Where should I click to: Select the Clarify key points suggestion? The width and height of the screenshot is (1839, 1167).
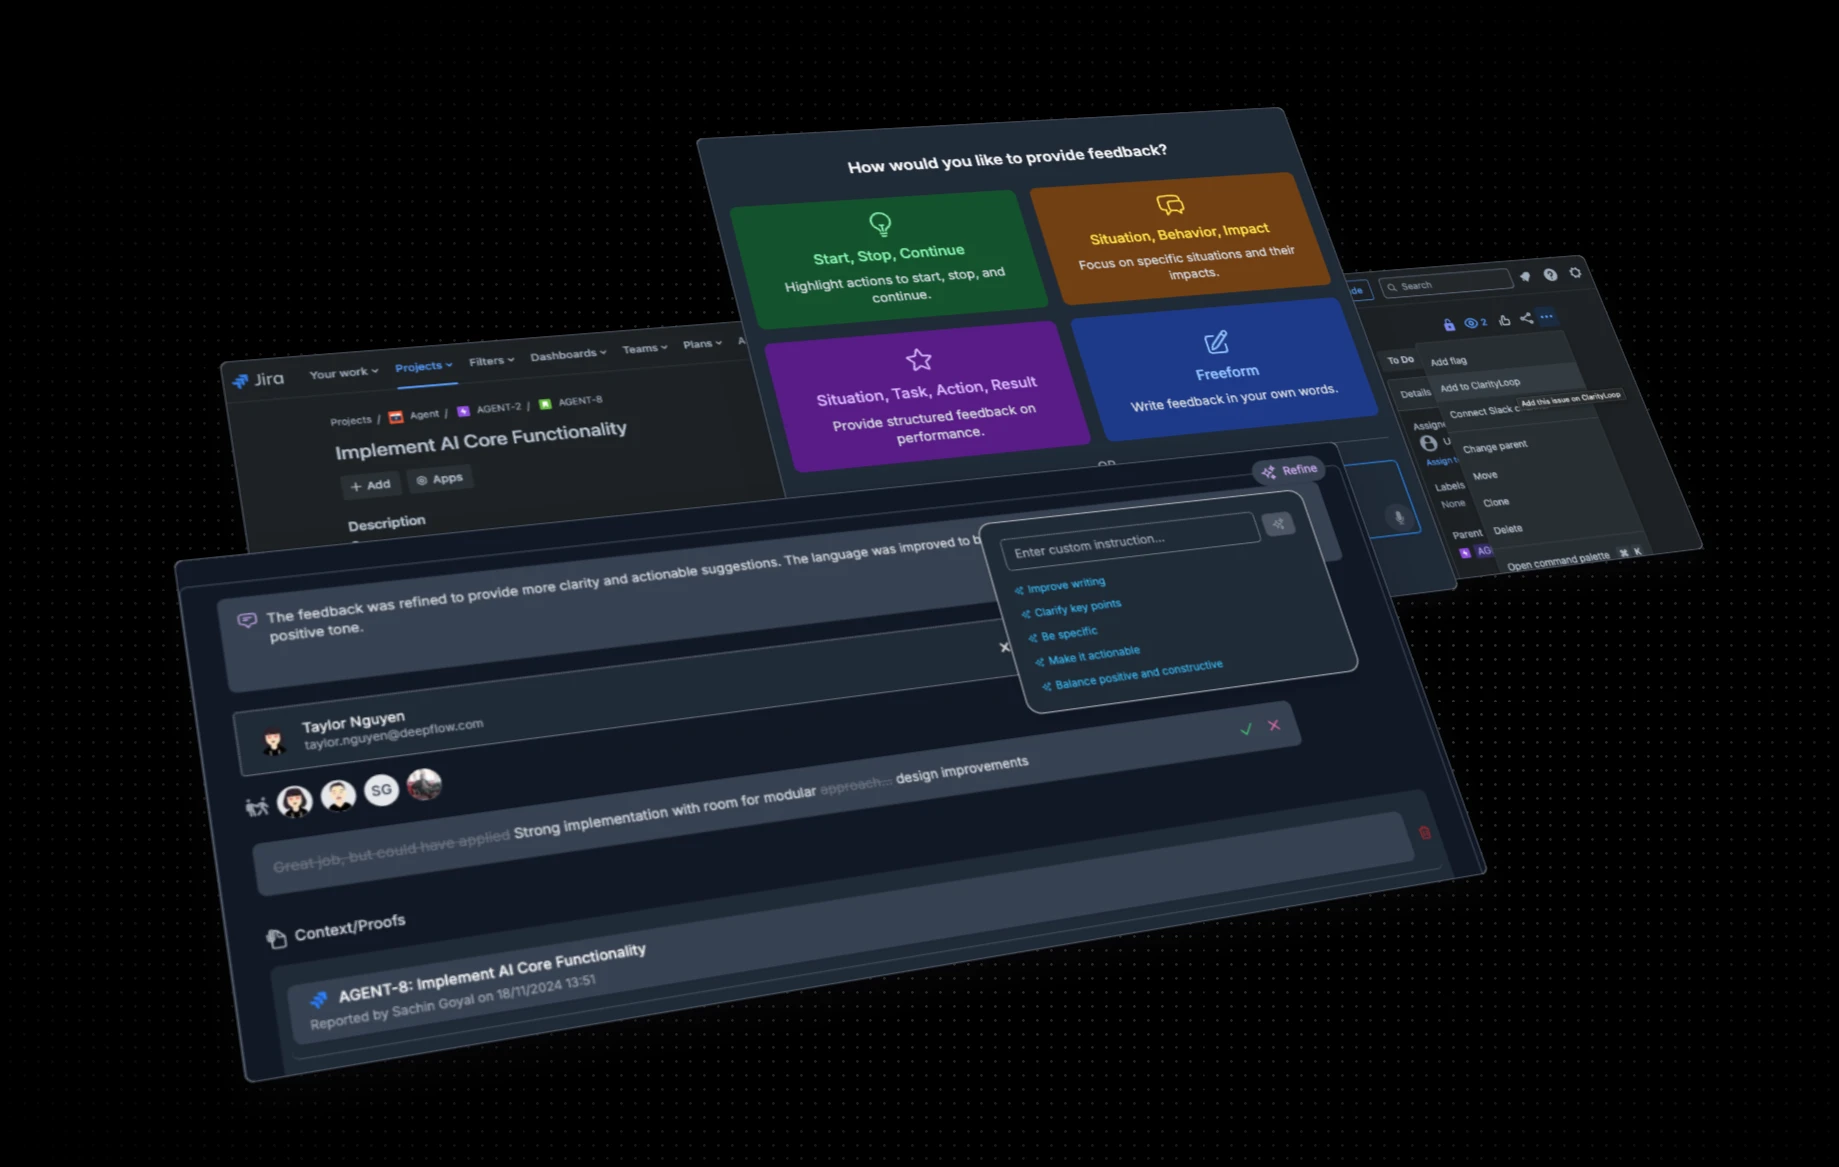click(1071, 608)
